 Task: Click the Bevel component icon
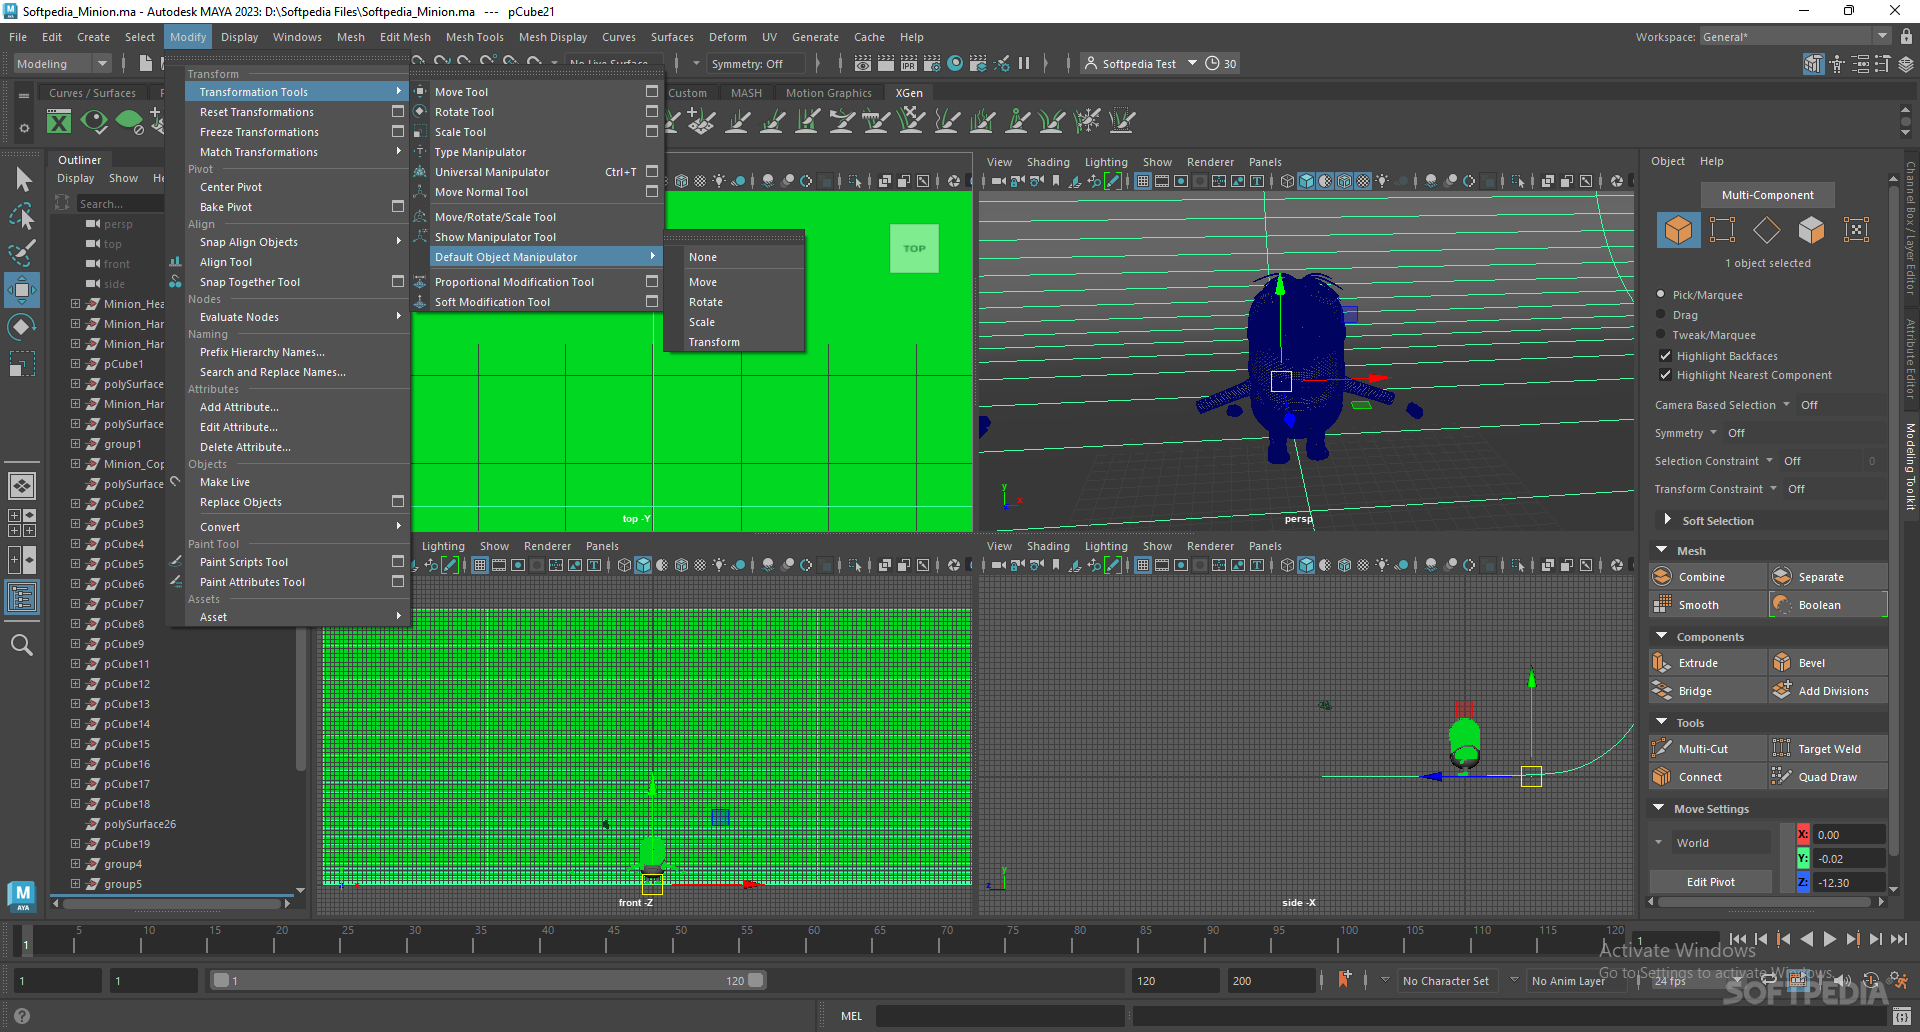pos(1782,663)
